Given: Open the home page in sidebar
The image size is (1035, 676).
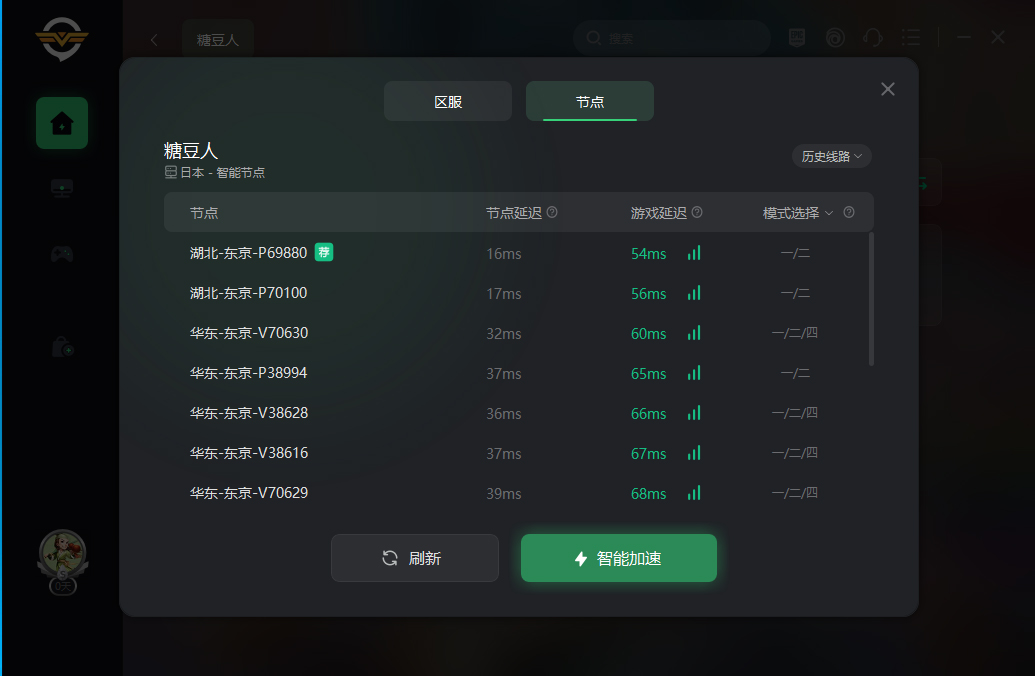Looking at the screenshot, I should tap(62, 123).
